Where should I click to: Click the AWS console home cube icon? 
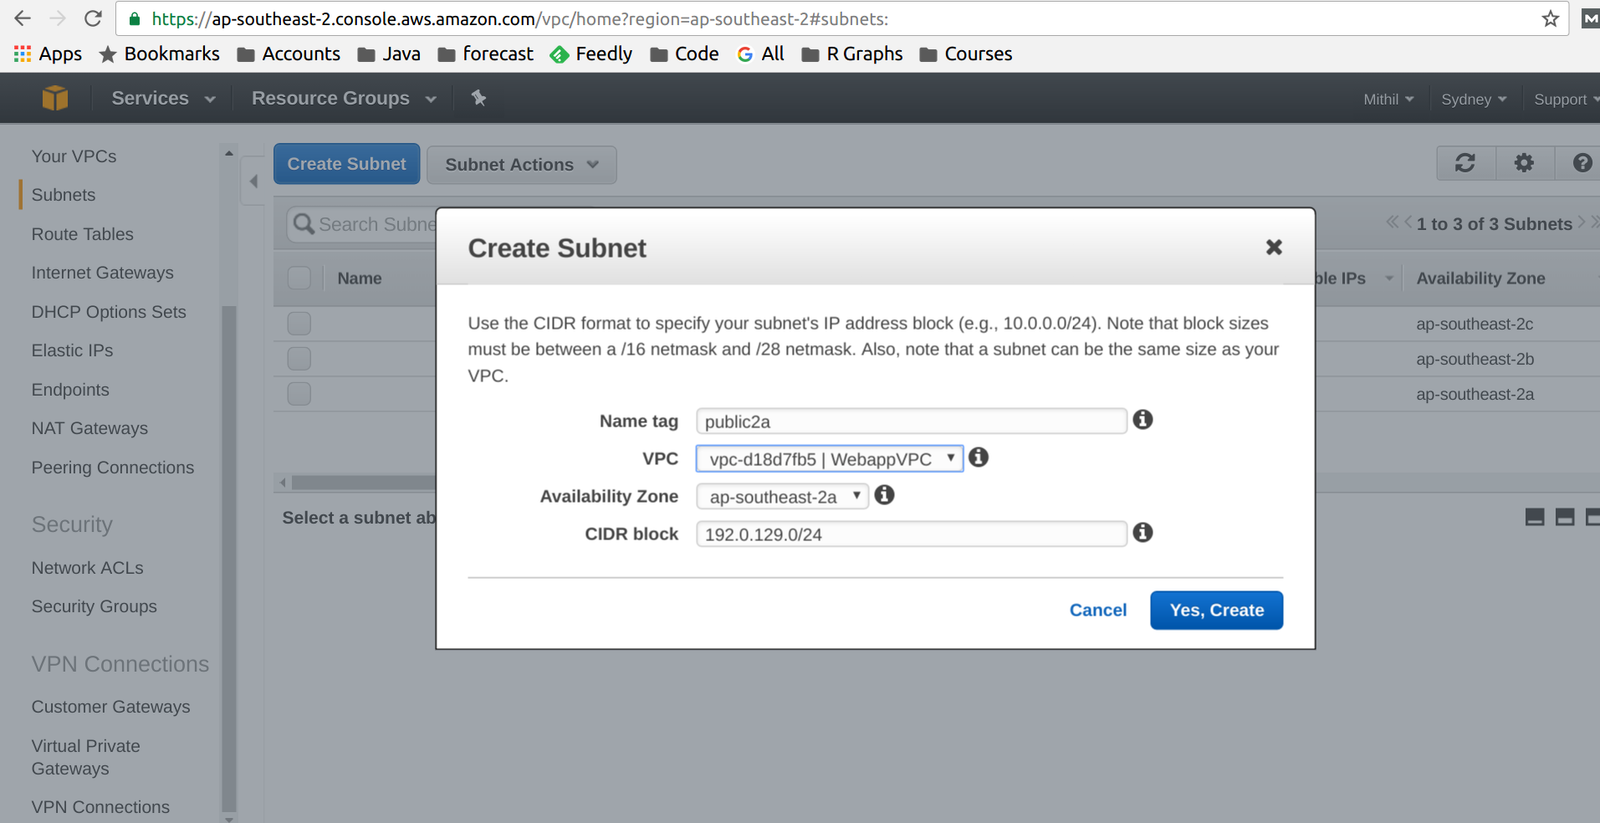coord(55,98)
